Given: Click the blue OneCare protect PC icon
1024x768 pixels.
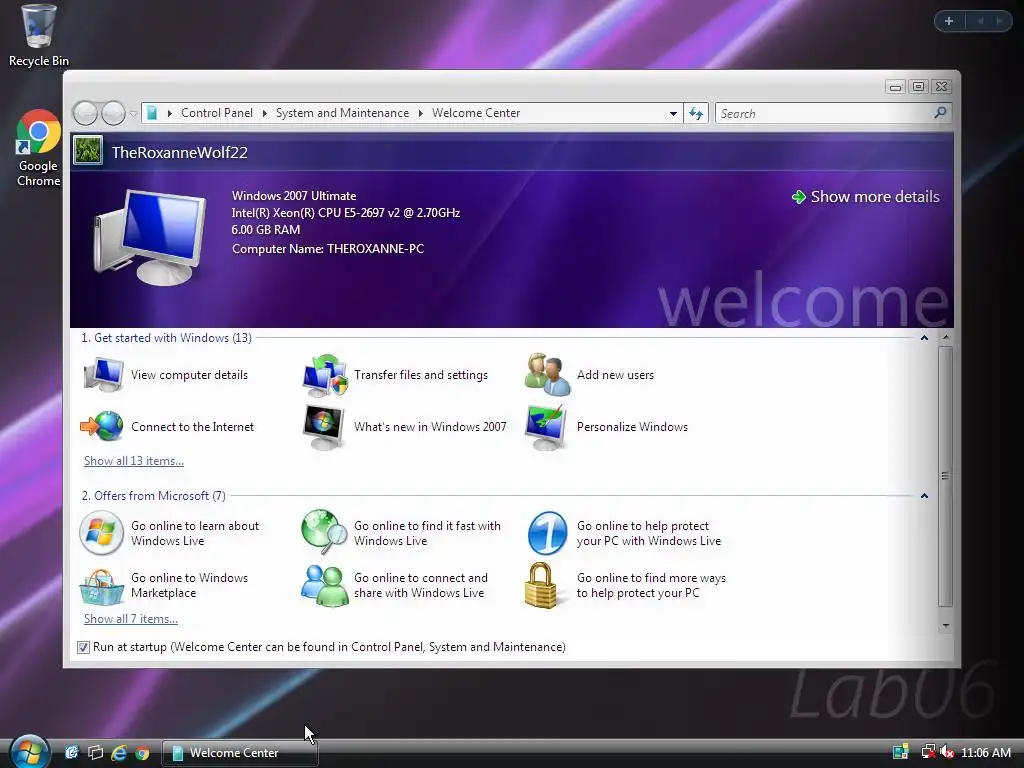Looking at the screenshot, I should coord(547,533).
